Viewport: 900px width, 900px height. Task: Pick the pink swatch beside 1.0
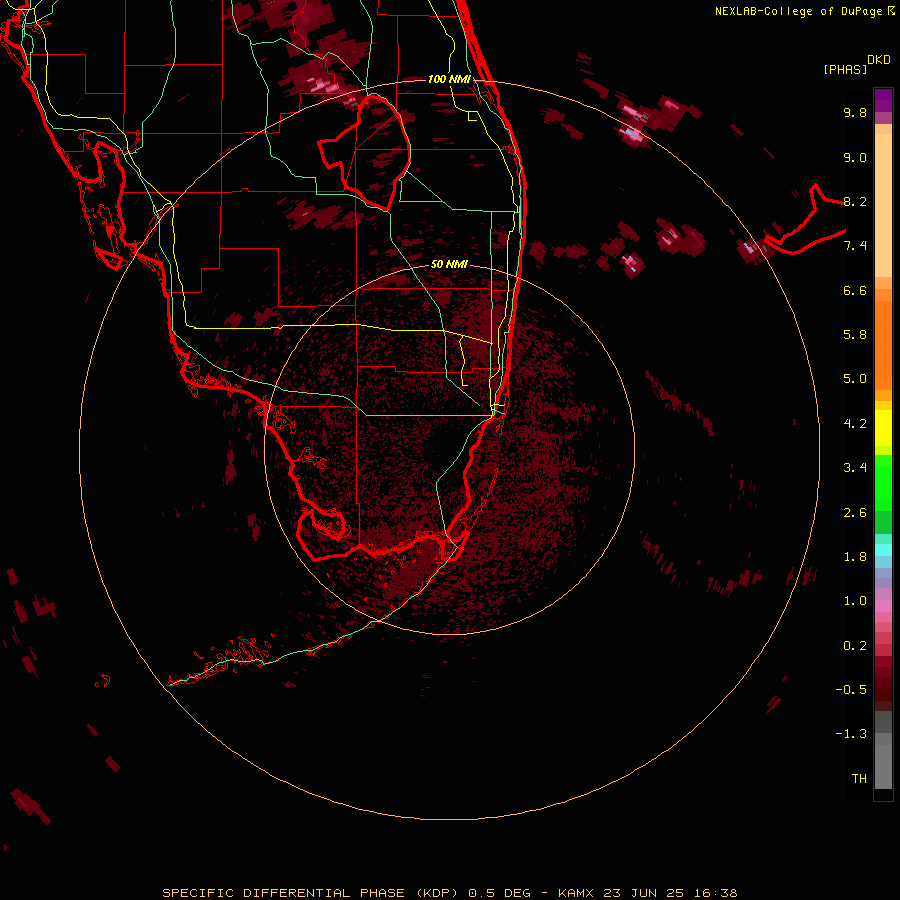tap(883, 605)
